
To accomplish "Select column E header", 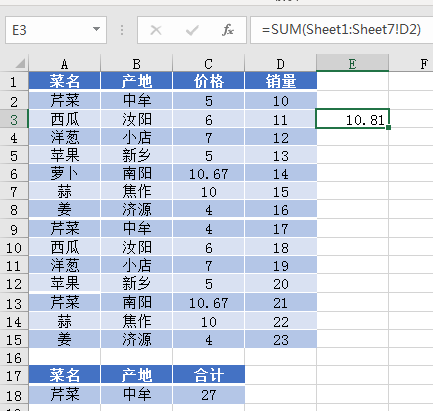I will [x=352, y=63].
